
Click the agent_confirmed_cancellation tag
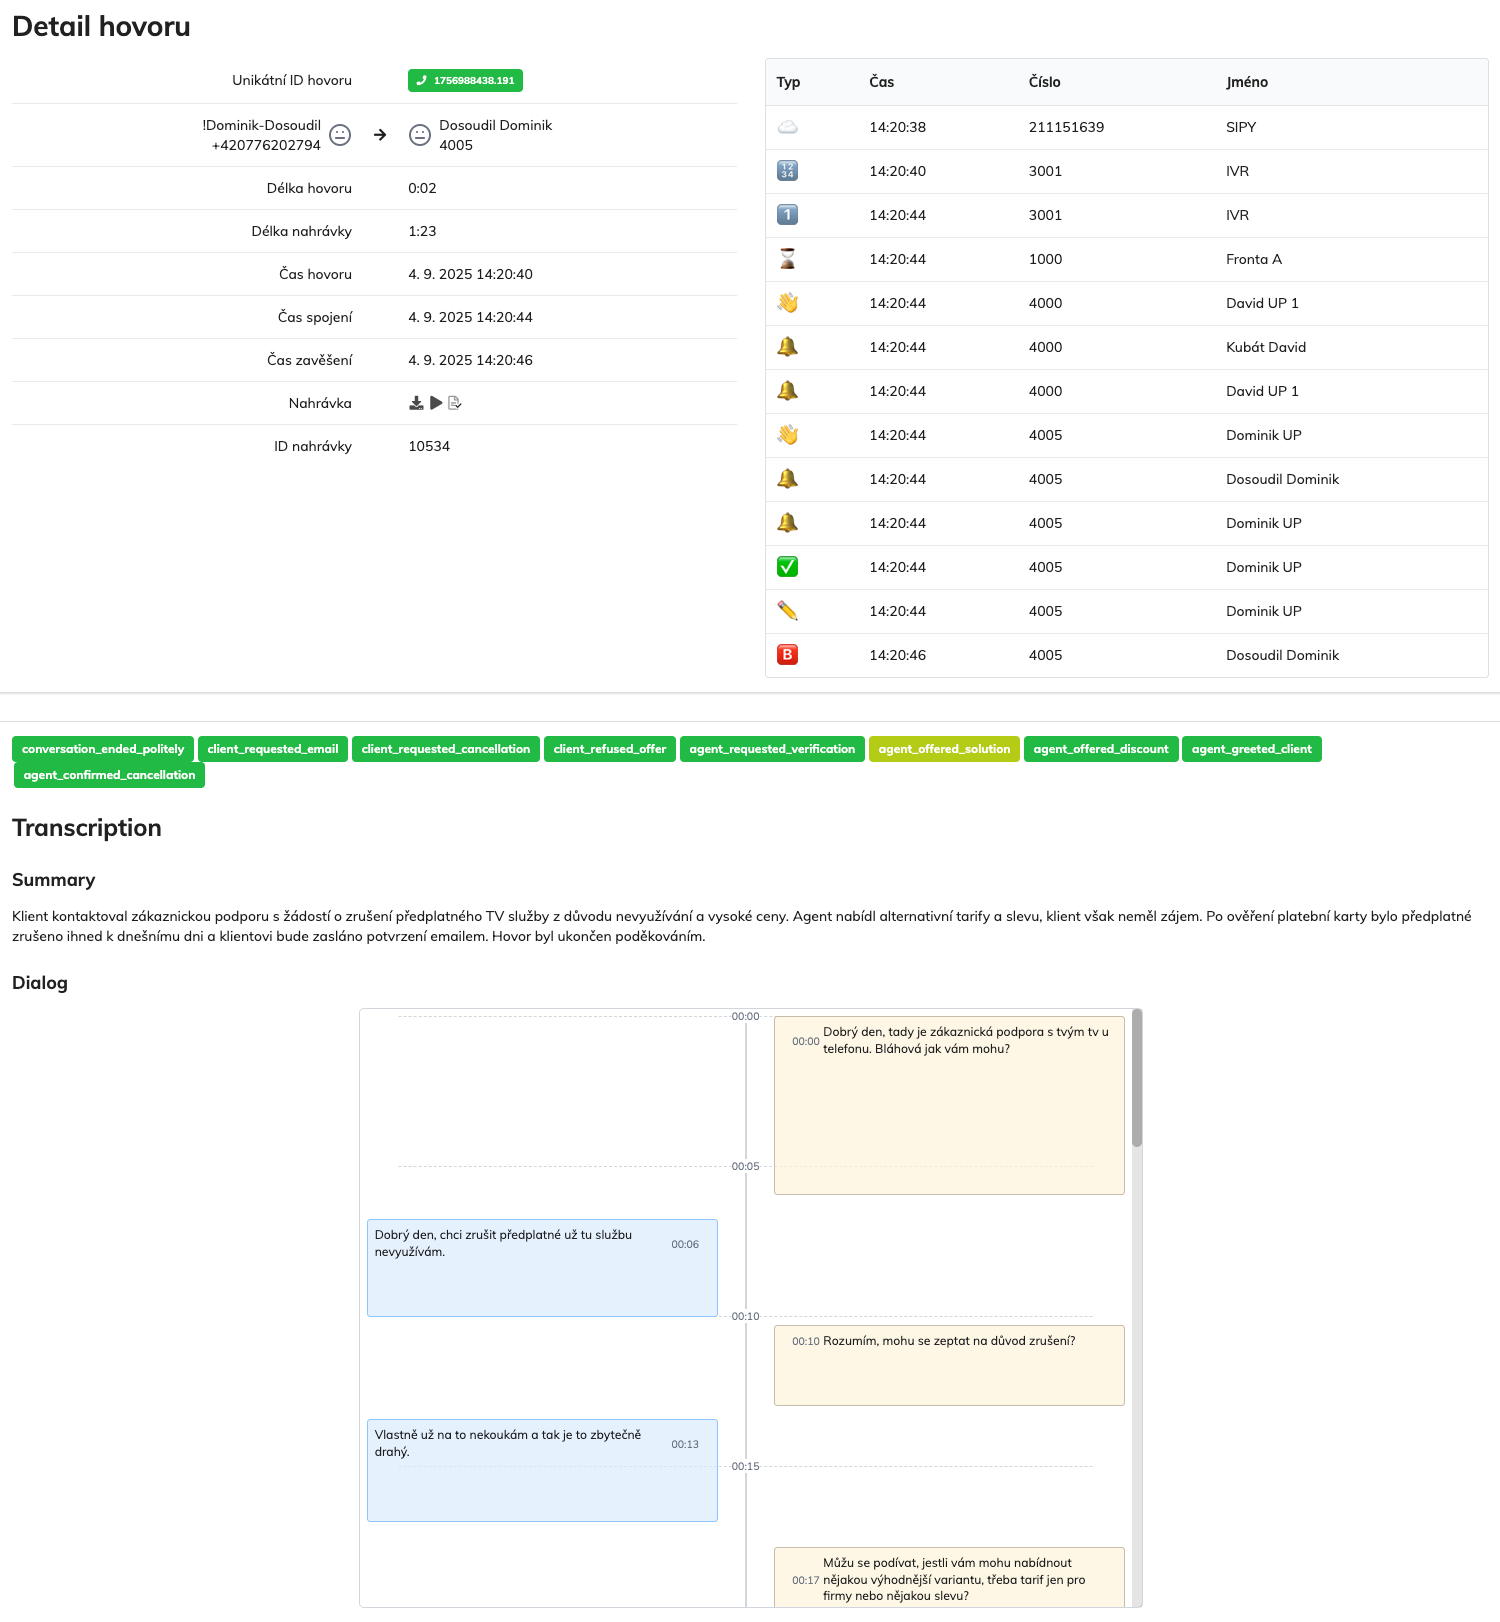tap(109, 775)
